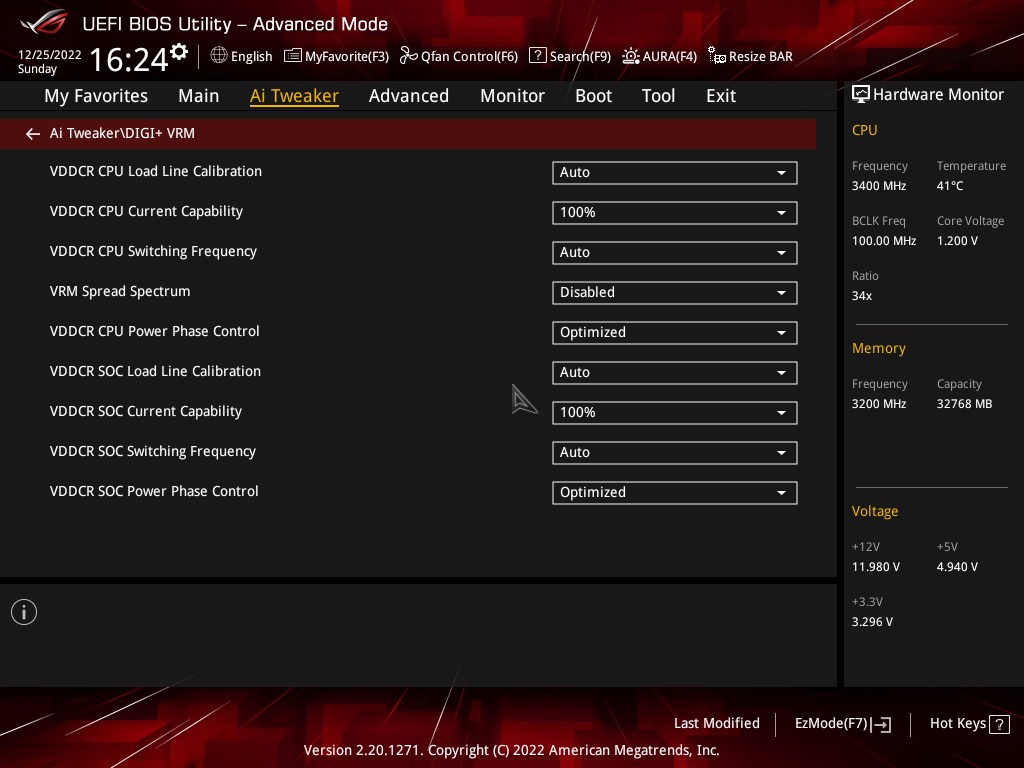1024x768 pixels.
Task: Open VDDCR CPU Switching Frequency dropdown
Action: tap(675, 253)
